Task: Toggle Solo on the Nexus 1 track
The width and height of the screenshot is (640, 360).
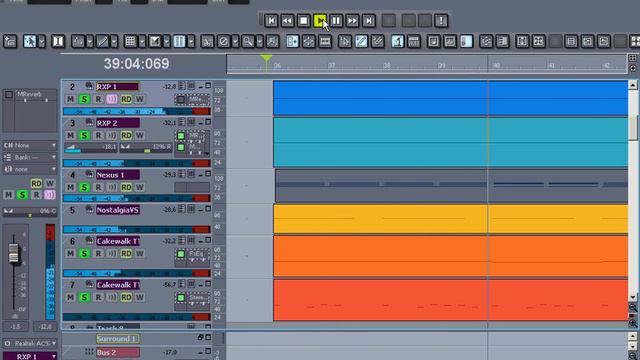Action: [84, 187]
